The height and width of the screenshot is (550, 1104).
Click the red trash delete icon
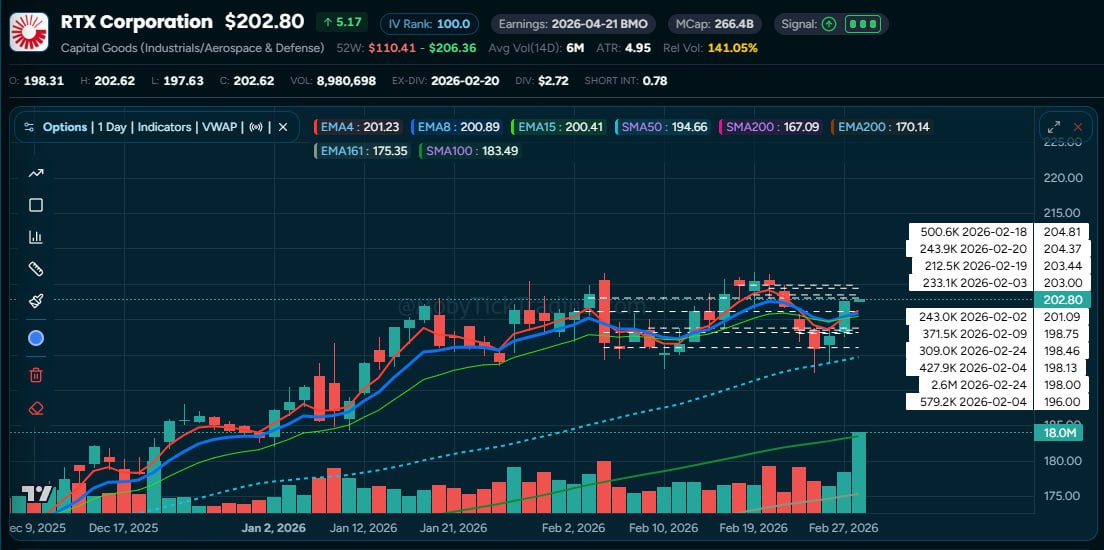36,375
